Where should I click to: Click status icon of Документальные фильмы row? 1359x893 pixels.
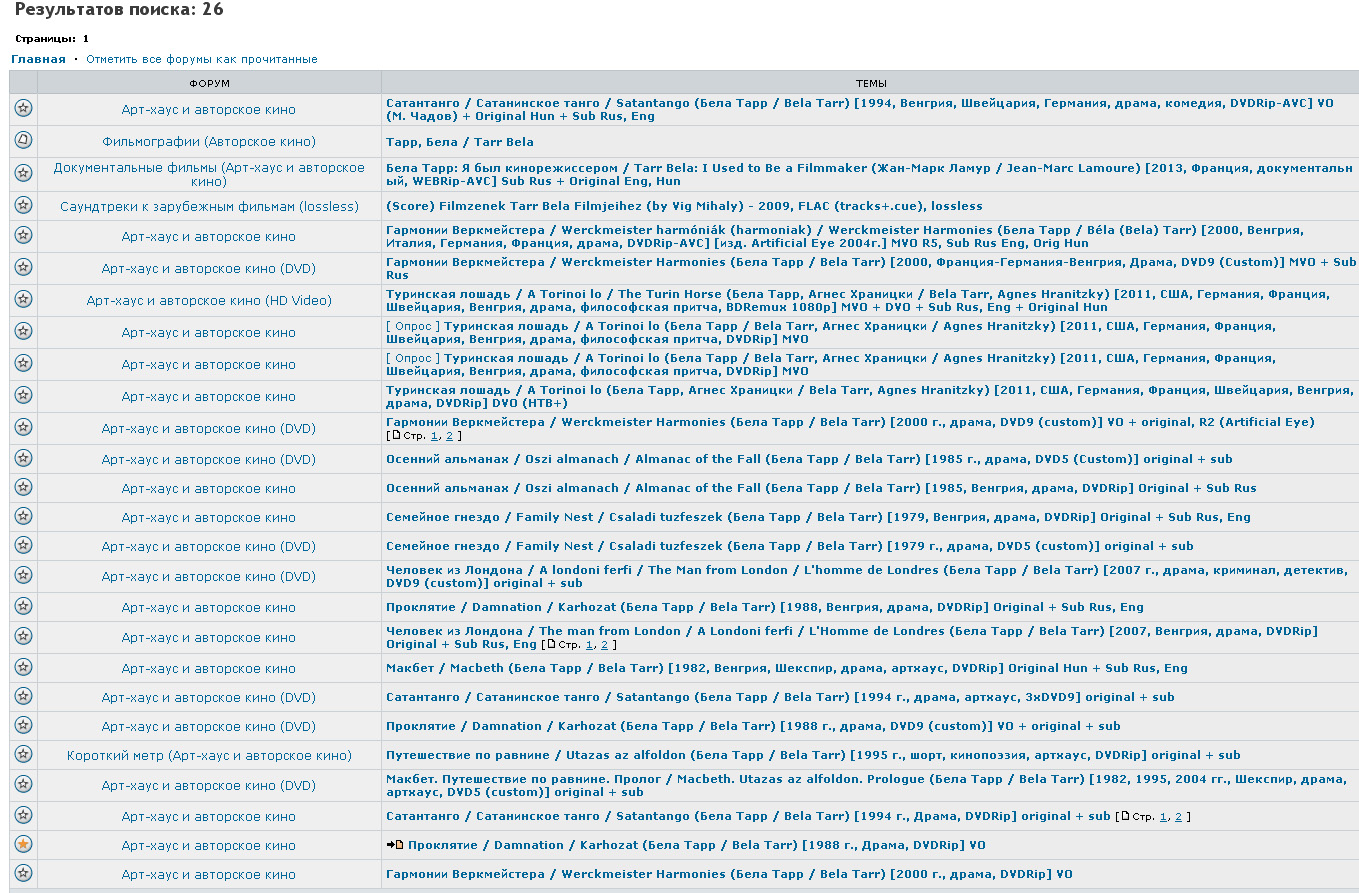click(23, 173)
